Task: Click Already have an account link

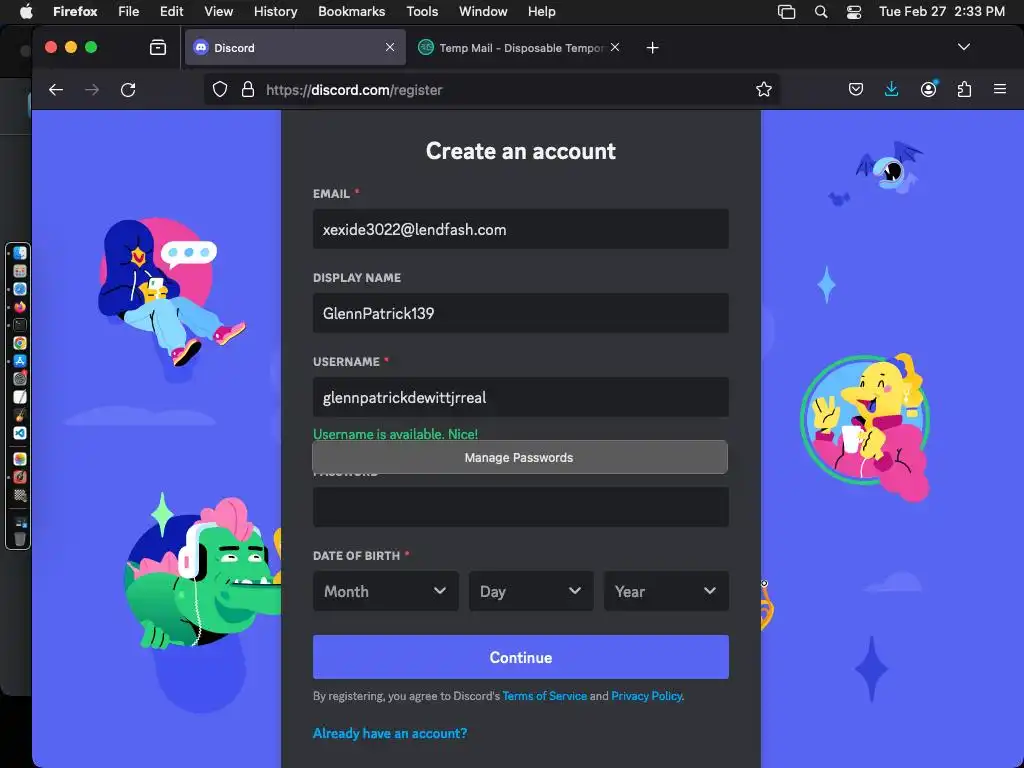Action: (x=390, y=733)
